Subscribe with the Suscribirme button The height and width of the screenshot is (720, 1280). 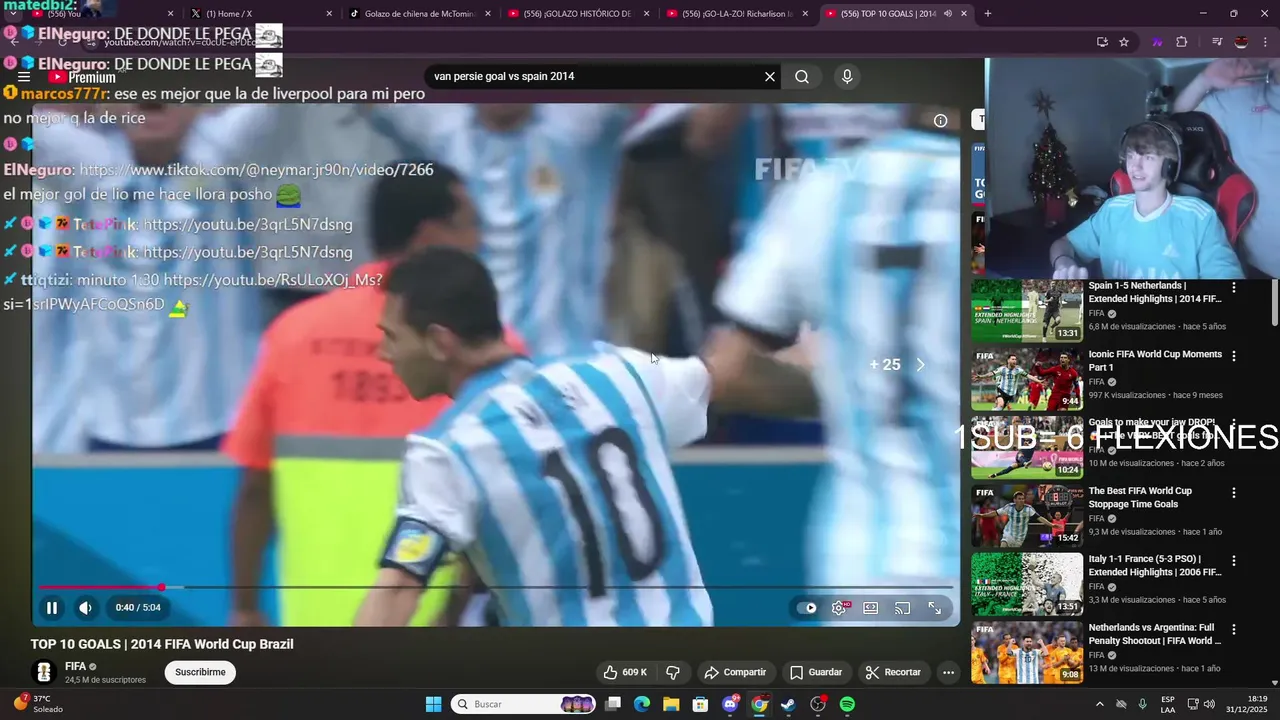click(200, 672)
